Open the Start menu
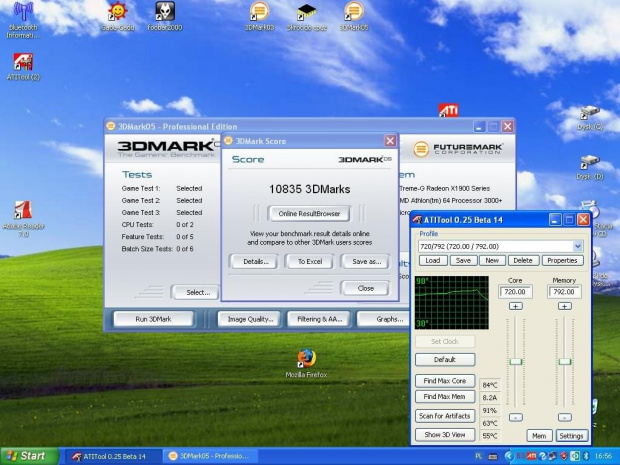The image size is (620, 465). [x=29, y=456]
